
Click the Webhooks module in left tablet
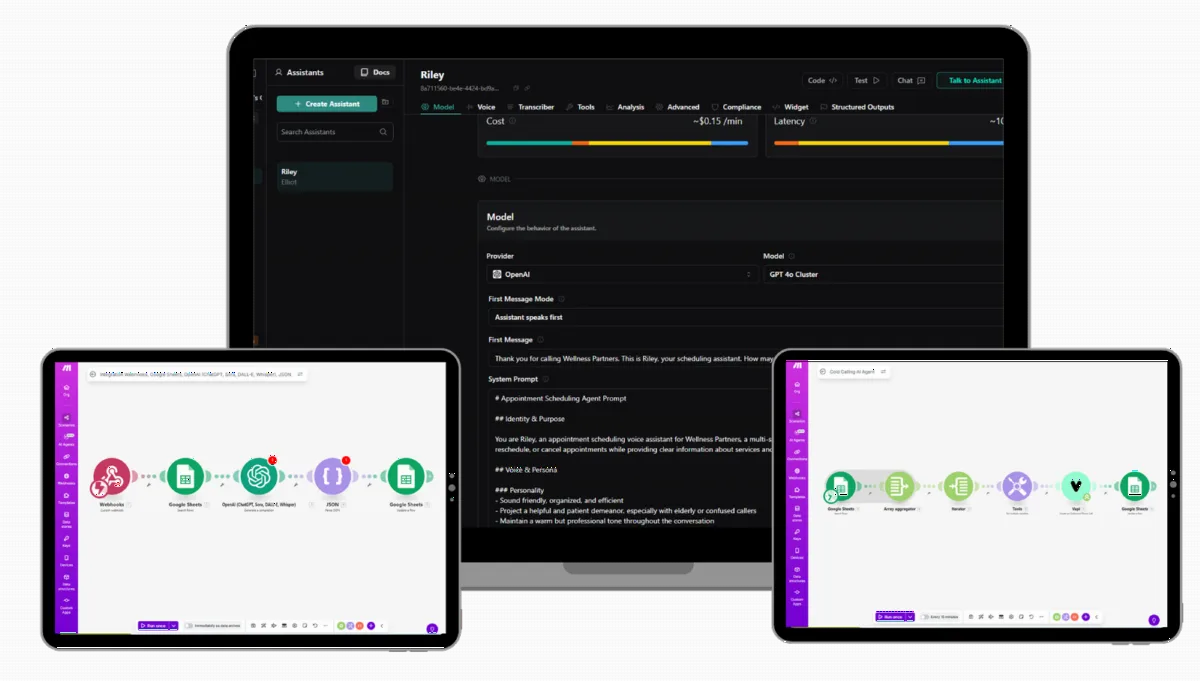pyautogui.click(x=112, y=477)
